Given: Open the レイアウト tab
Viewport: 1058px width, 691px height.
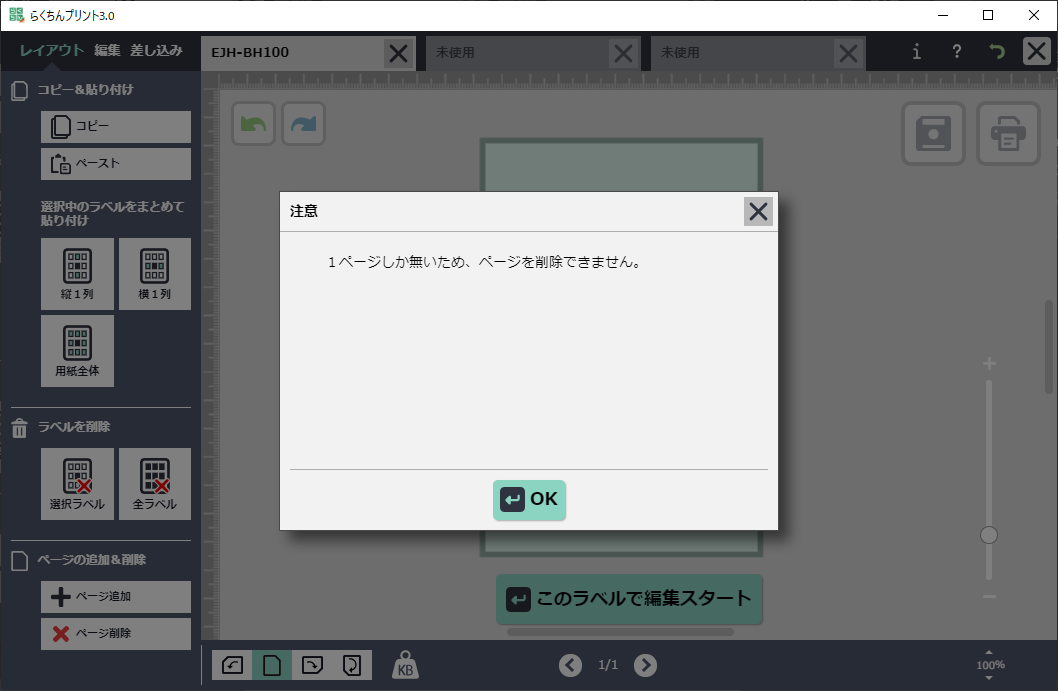Looking at the screenshot, I should 51,51.
